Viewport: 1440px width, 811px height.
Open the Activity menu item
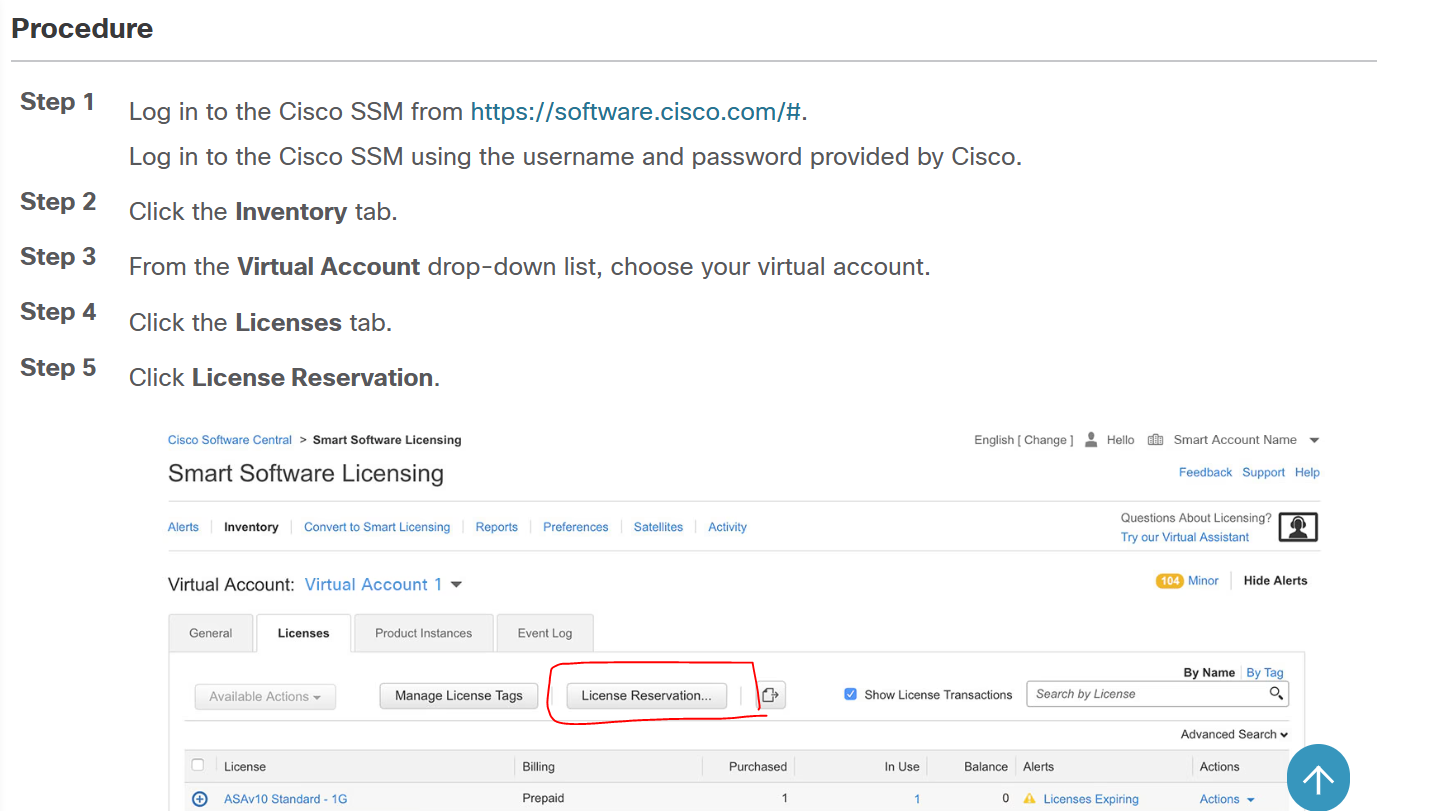[x=727, y=527]
